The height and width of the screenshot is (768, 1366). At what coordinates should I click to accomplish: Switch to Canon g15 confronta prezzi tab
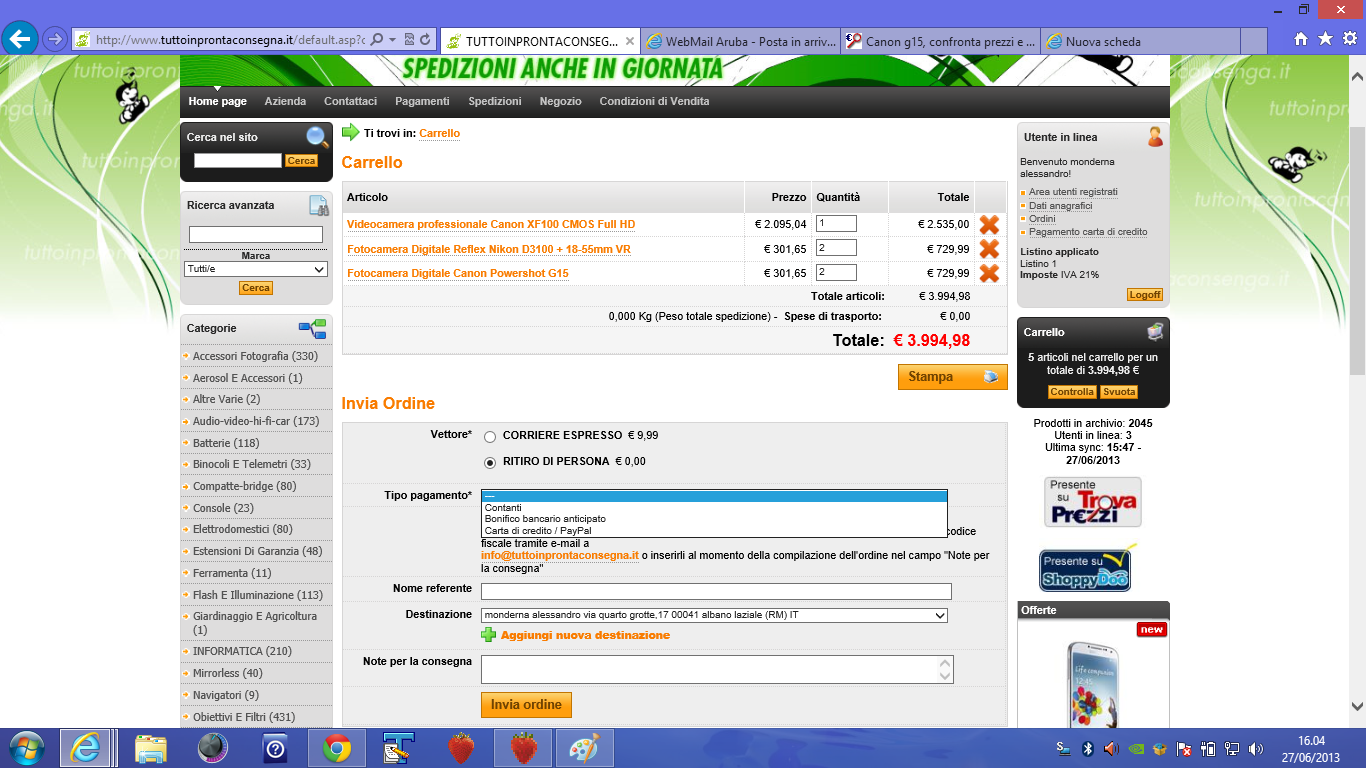click(x=940, y=41)
